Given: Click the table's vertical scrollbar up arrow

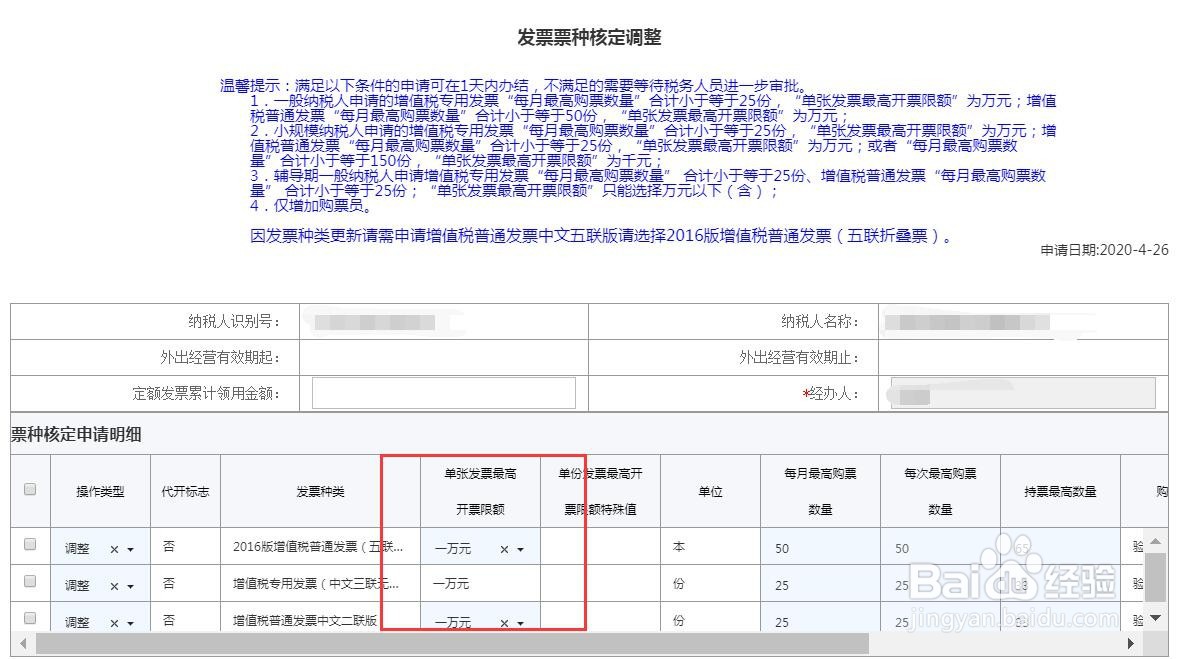Looking at the screenshot, I should (x=1156, y=540).
